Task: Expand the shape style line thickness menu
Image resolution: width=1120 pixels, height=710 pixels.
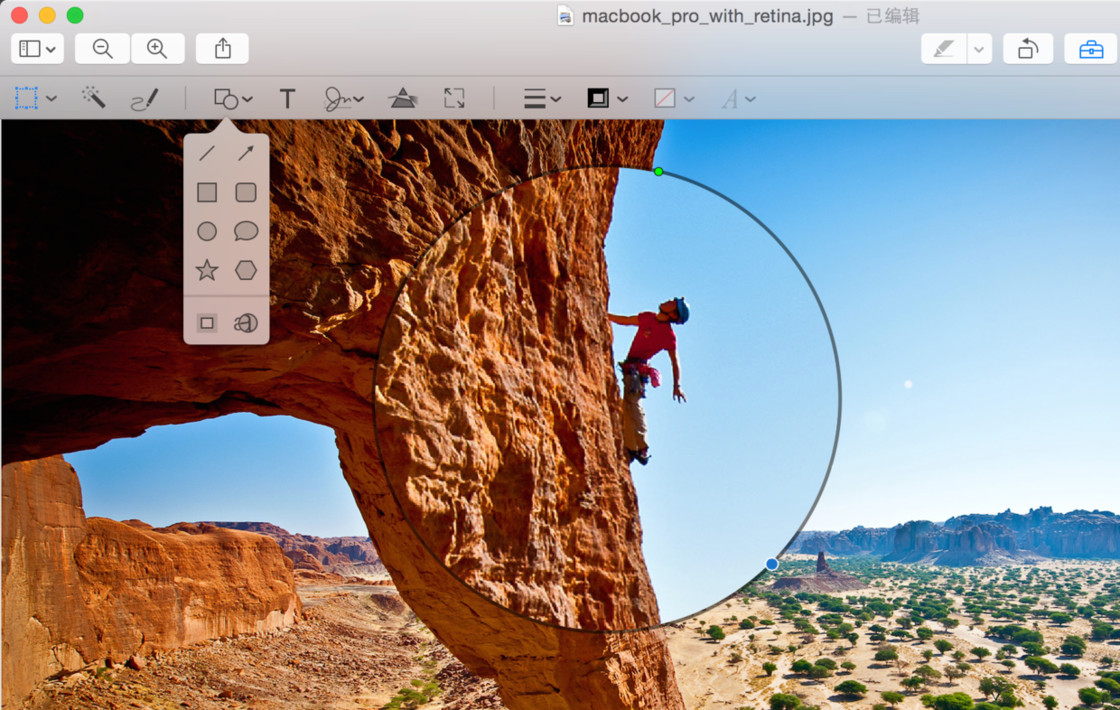Action: [542, 99]
